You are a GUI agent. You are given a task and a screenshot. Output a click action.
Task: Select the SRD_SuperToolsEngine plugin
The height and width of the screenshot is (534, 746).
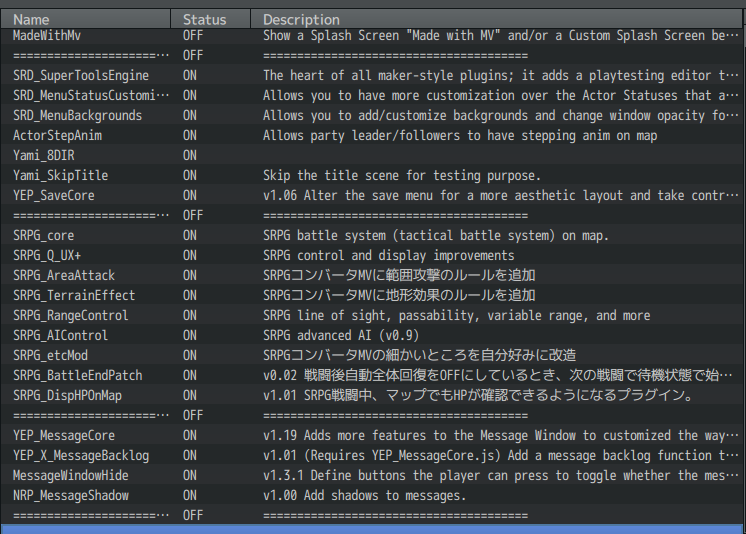click(372, 75)
